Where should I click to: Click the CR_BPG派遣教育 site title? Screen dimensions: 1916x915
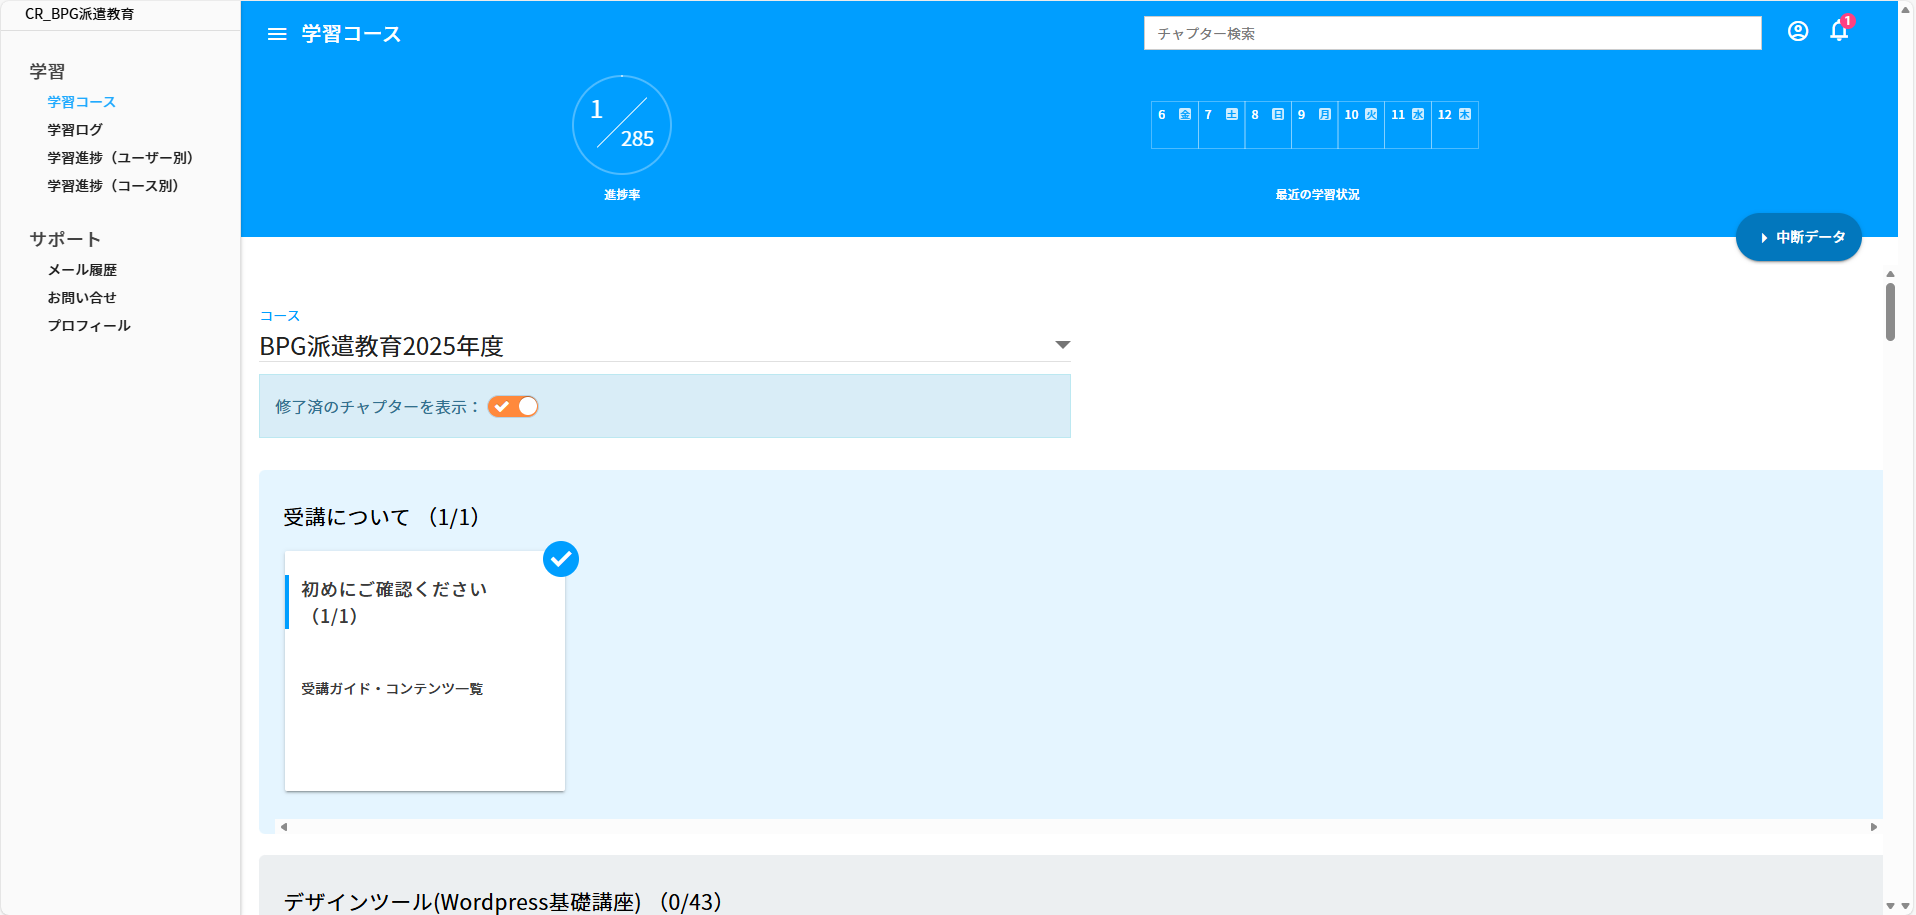coord(80,14)
